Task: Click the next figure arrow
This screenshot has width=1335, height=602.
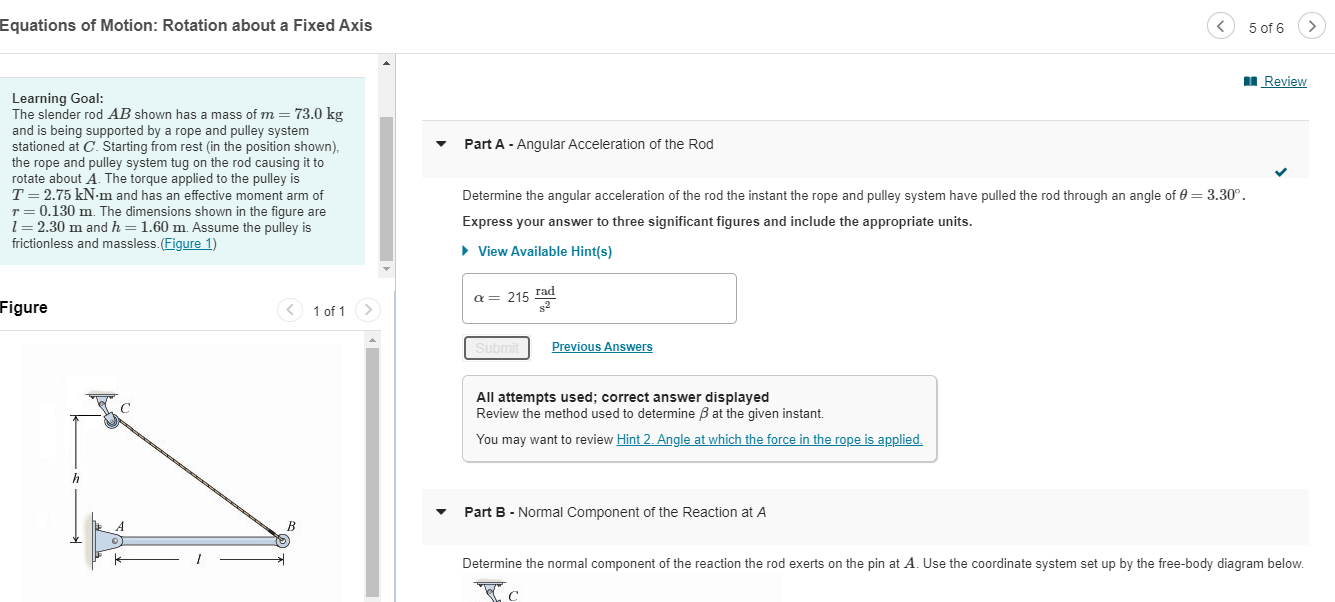Action: (368, 310)
